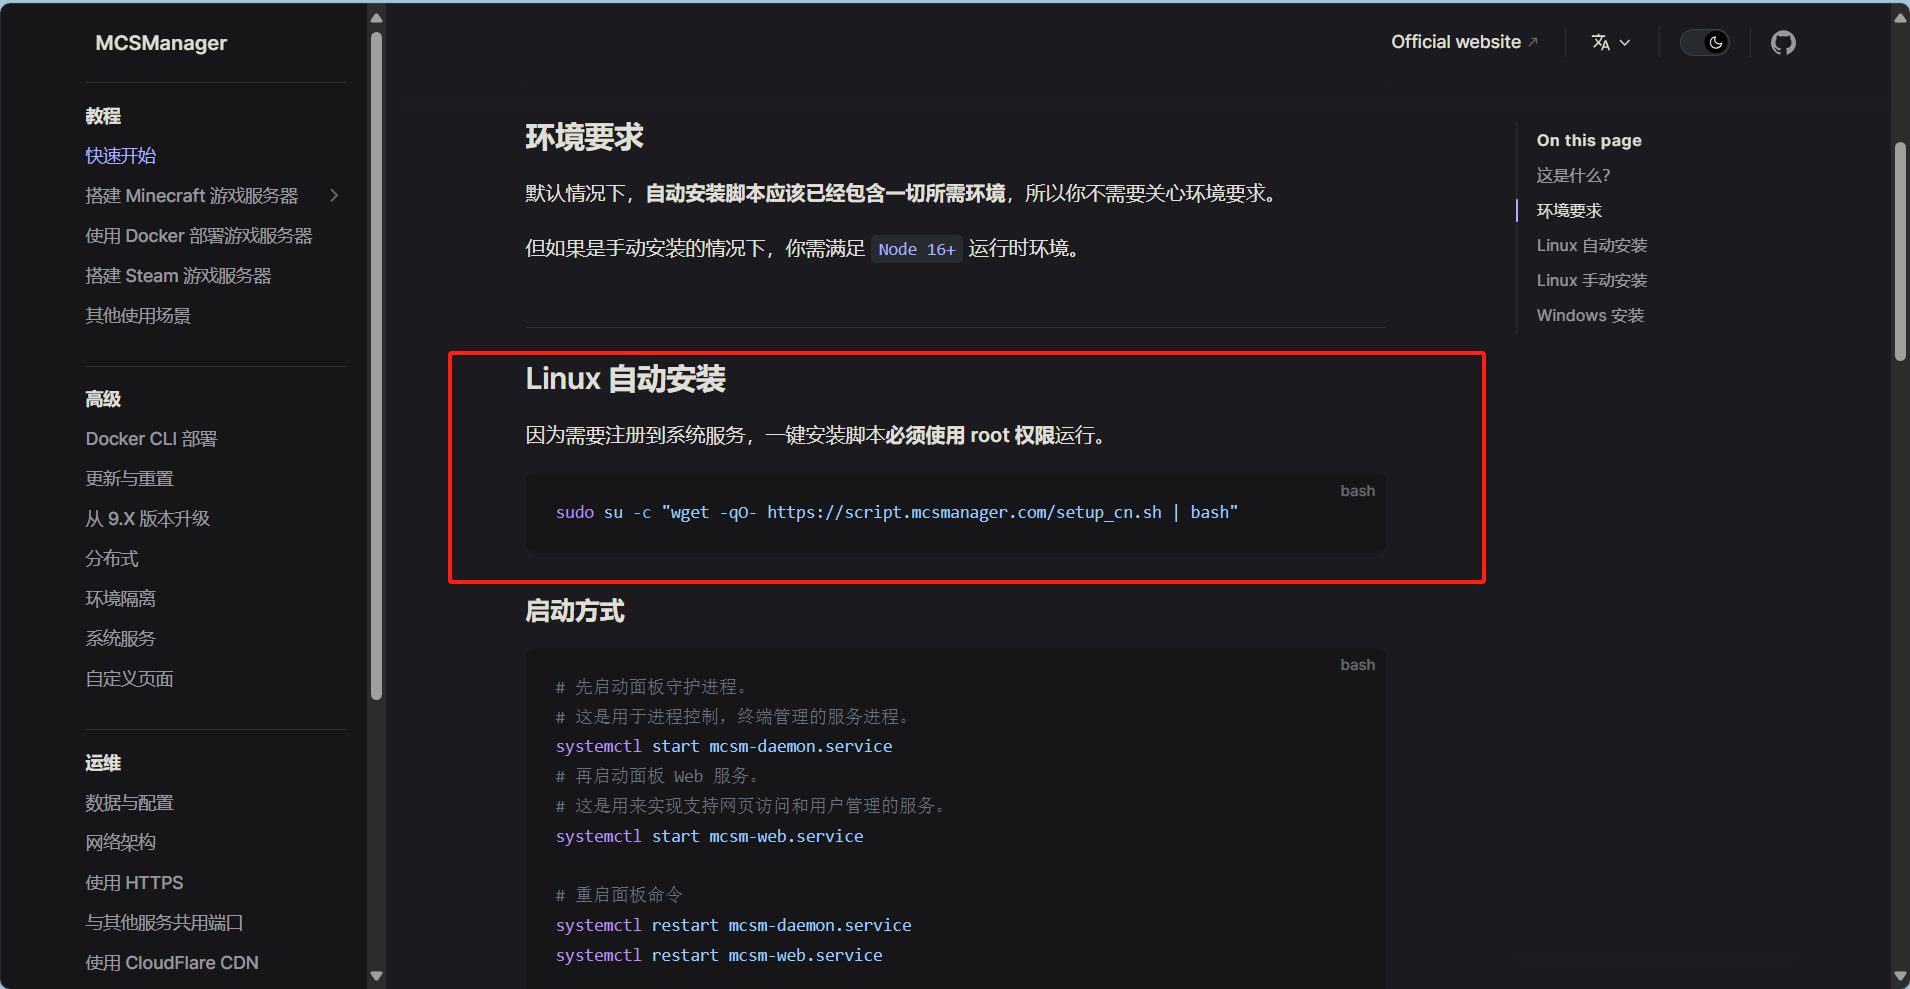The height and width of the screenshot is (989, 1910).
Task: Open Docker CLI 部署 sidebar page
Action: coord(151,439)
